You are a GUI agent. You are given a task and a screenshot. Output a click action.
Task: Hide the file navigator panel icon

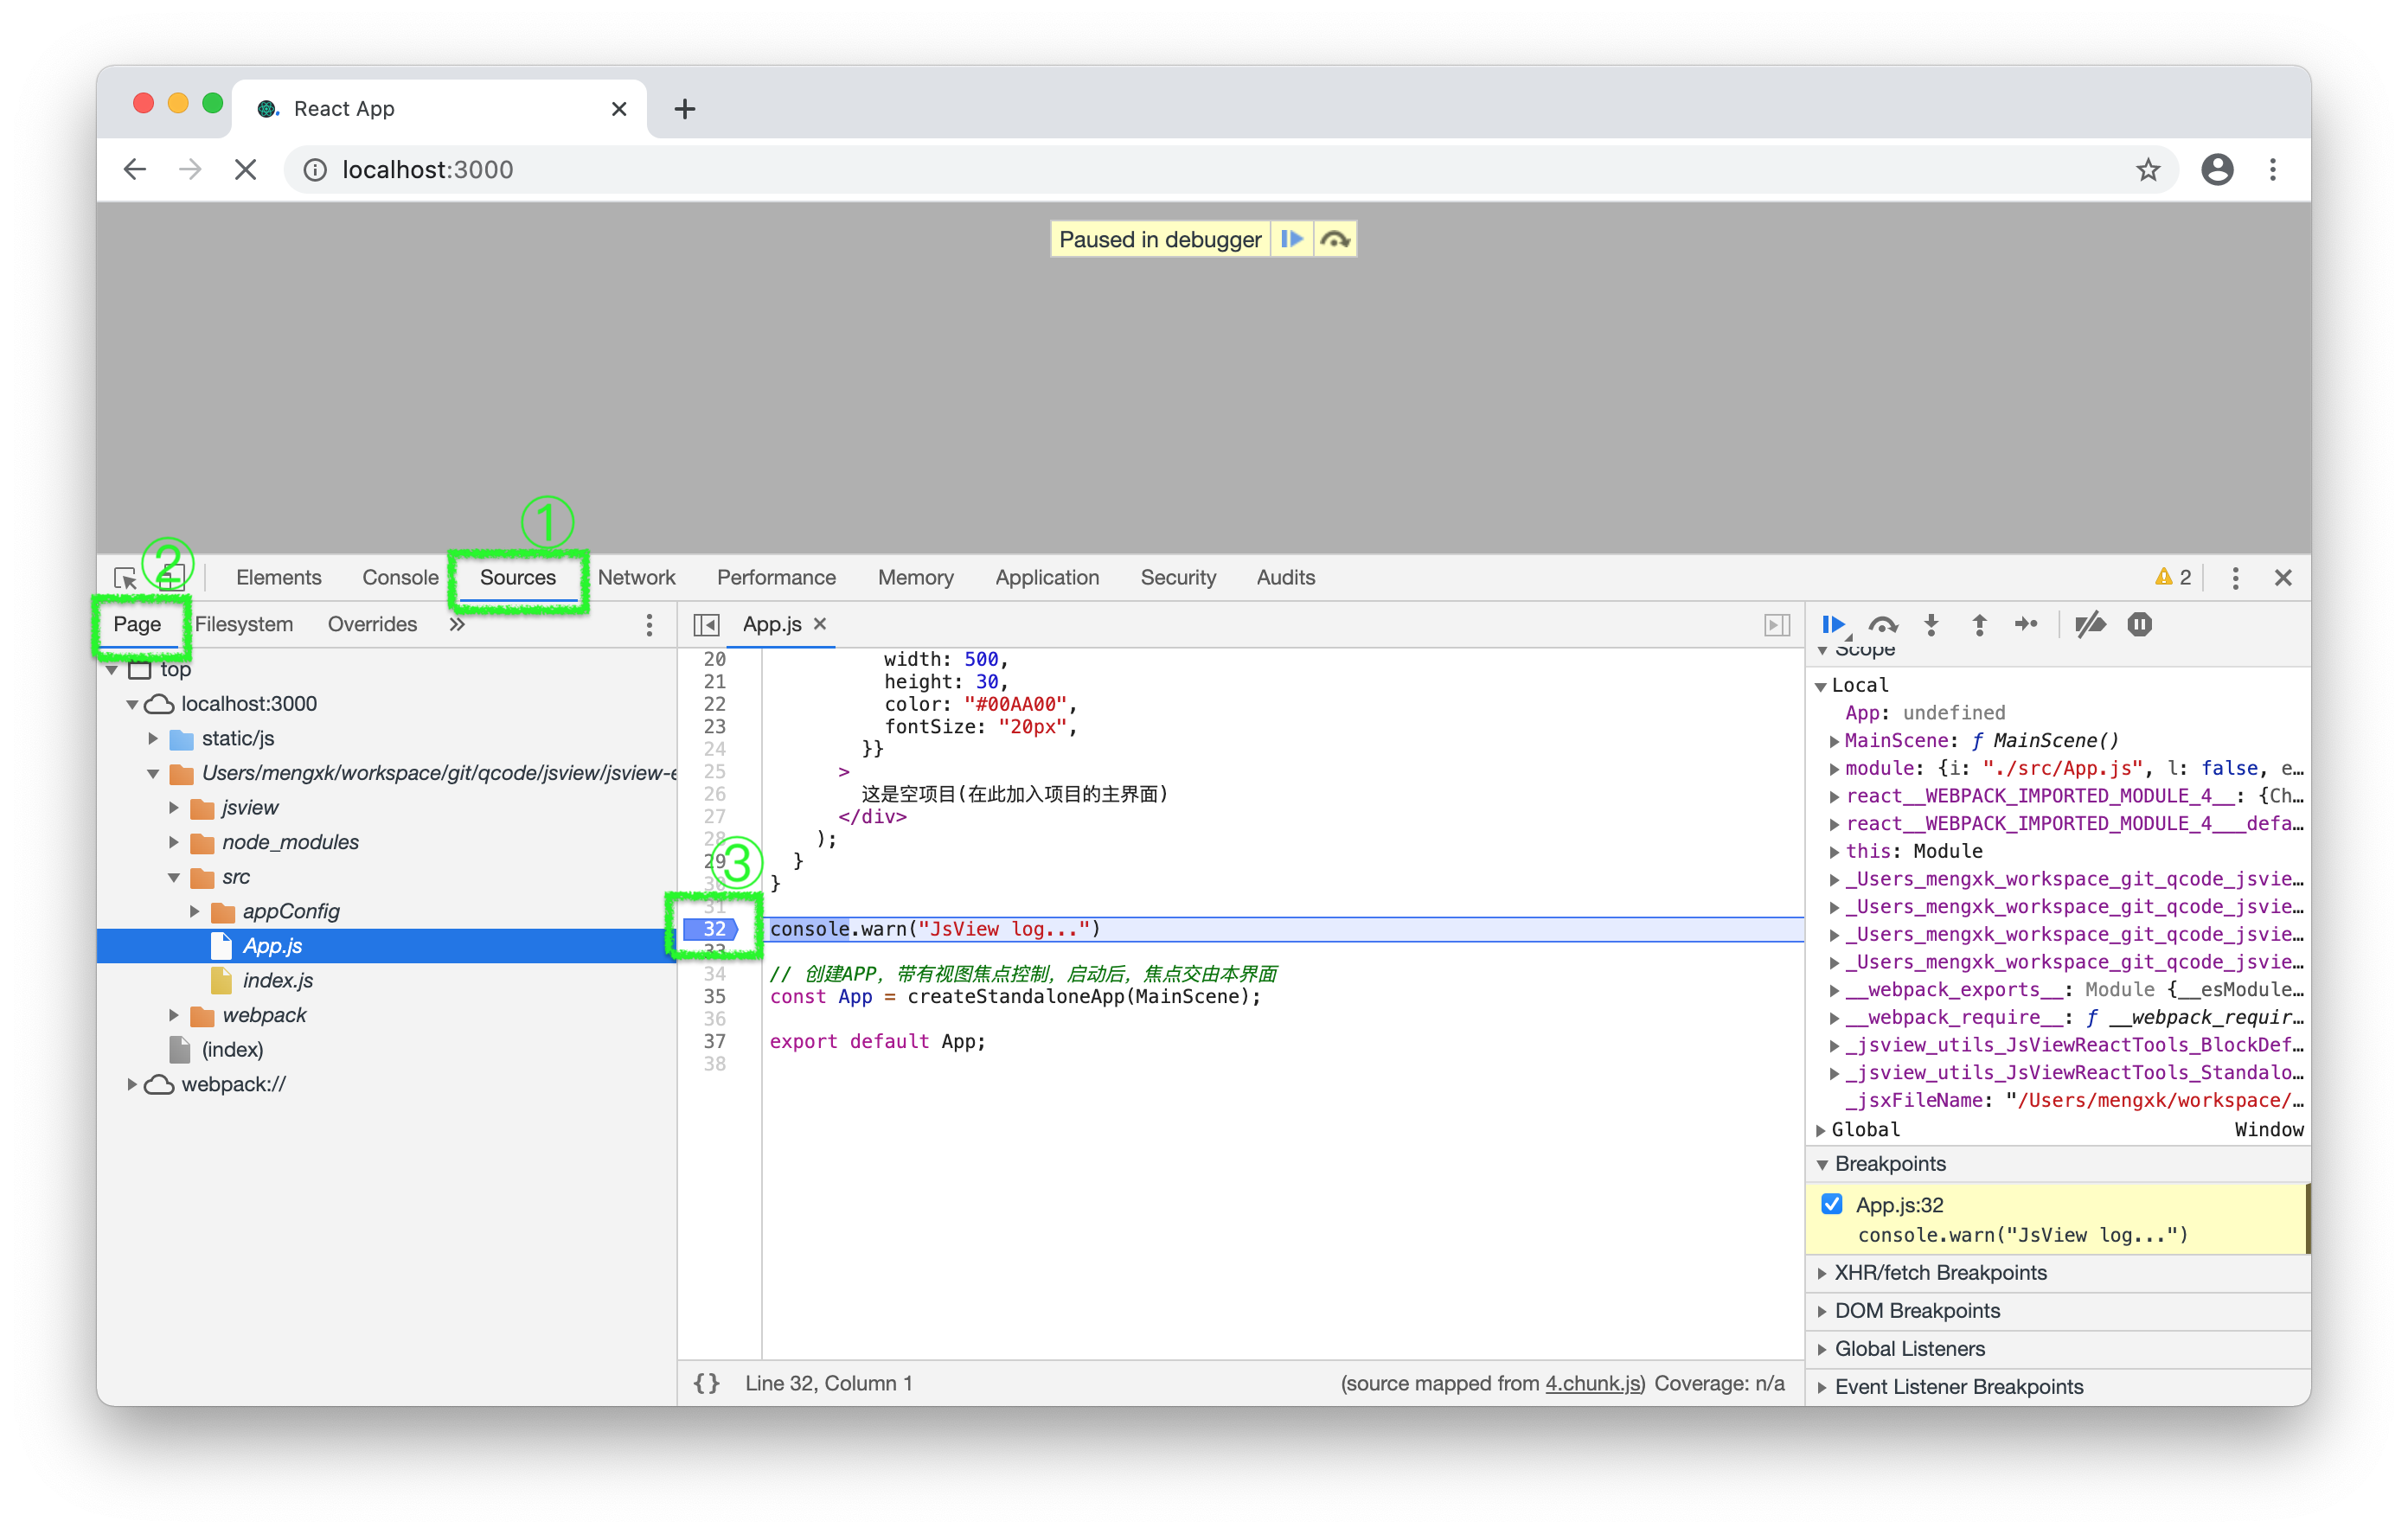706,624
